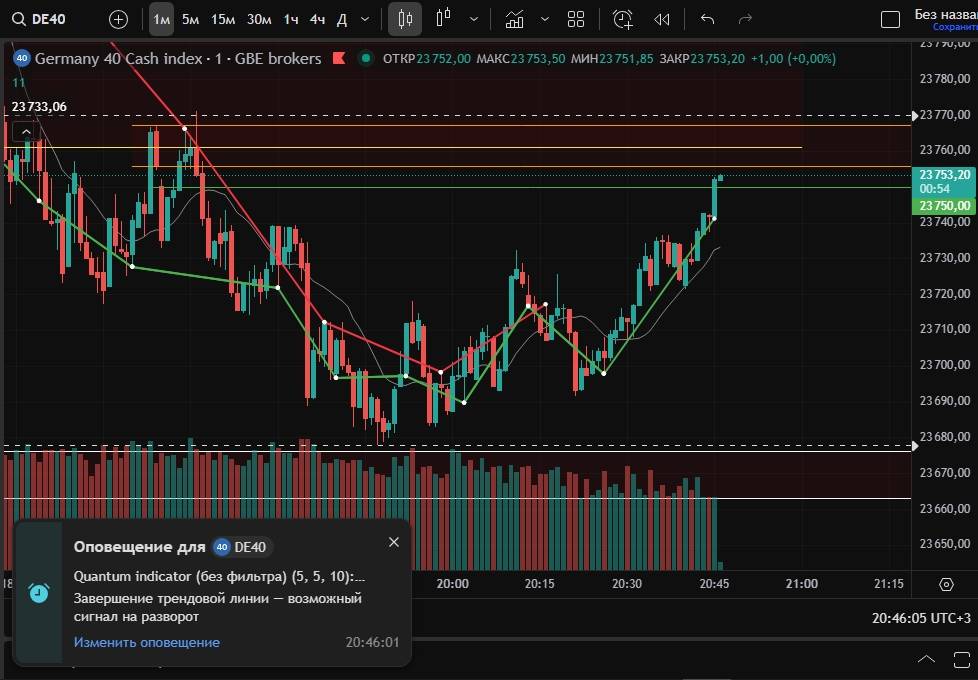Click the red flag next to symbol title
Image resolution: width=978 pixels, height=680 pixels.
pos(340,59)
